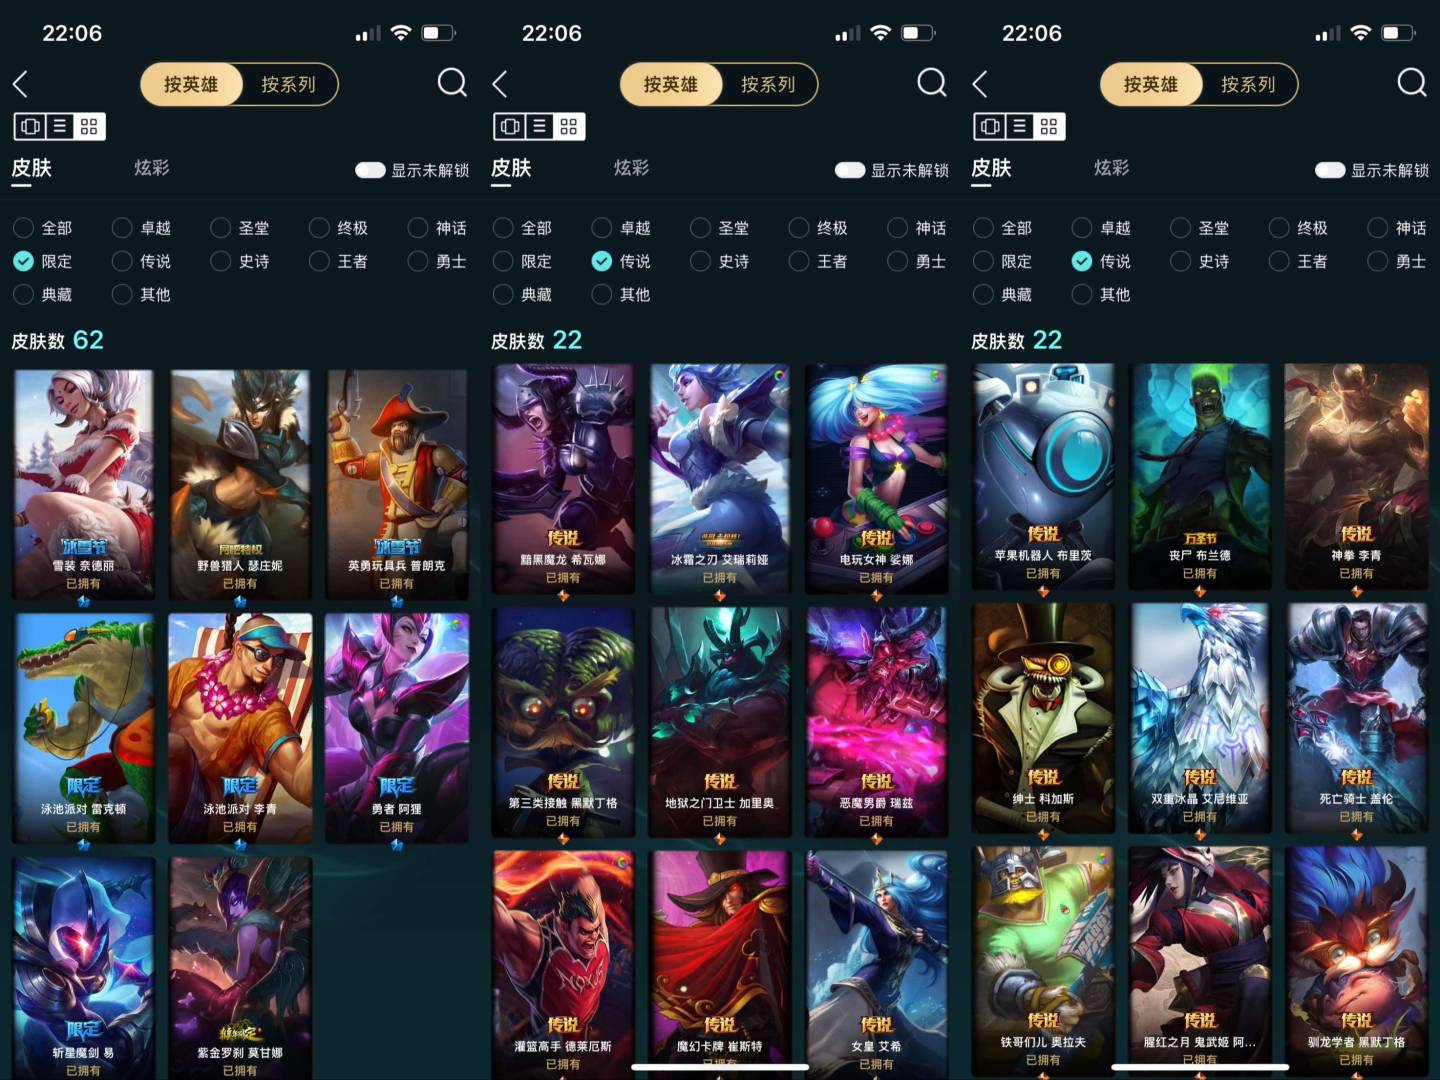Switch to list view icon in left panel

coord(60,126)
